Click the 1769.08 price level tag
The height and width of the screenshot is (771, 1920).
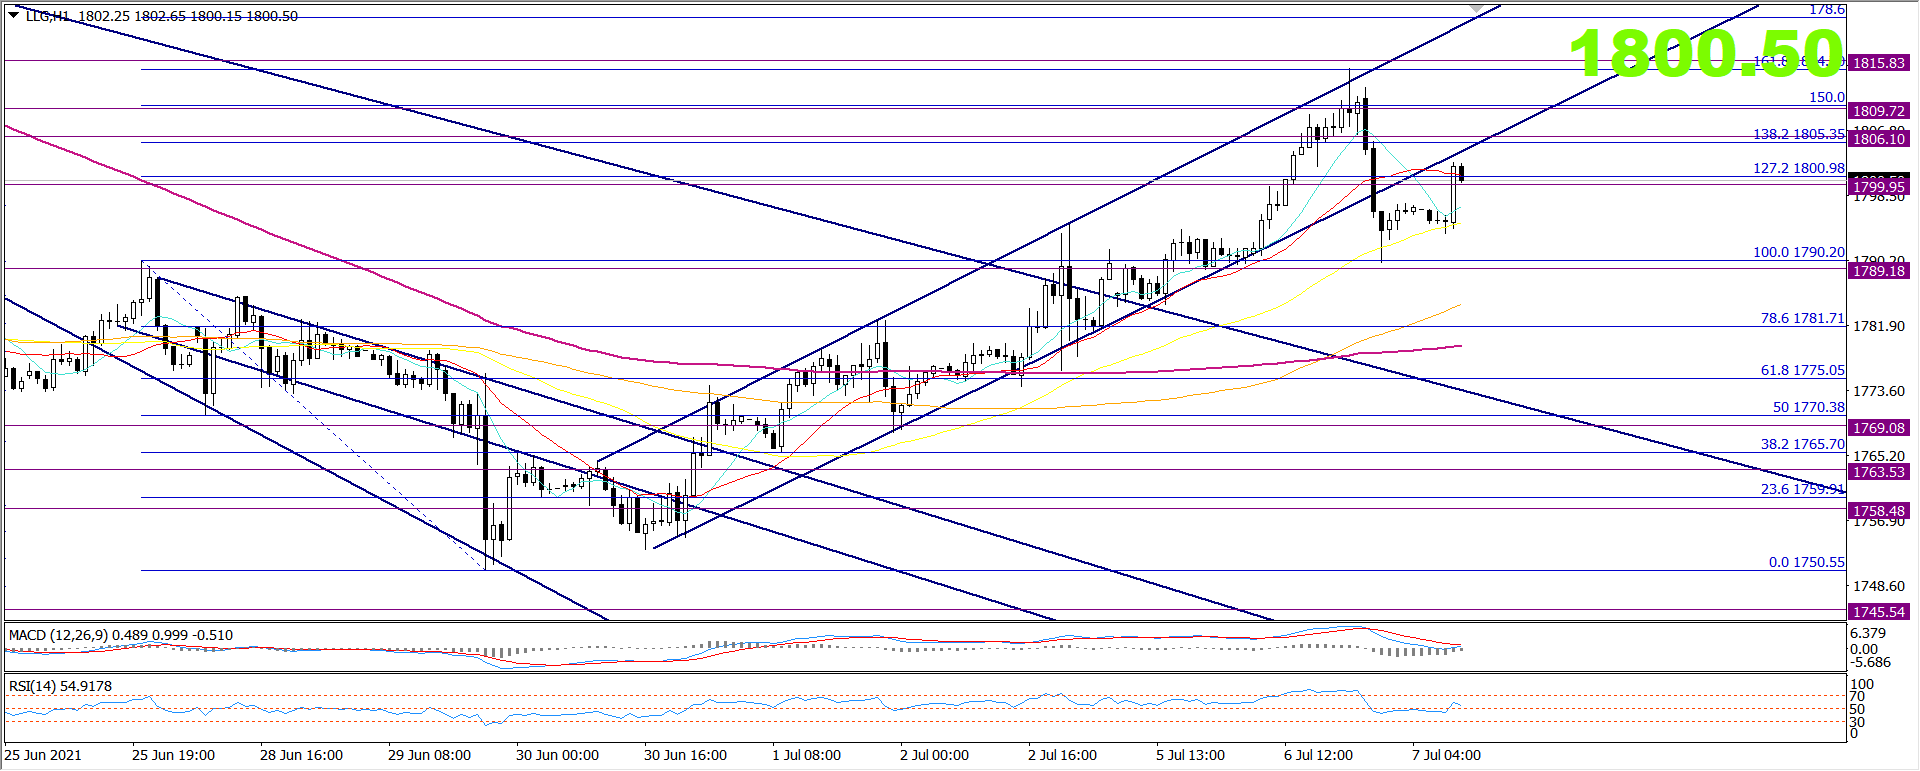pyautogui.click(x=1879, y=428)
